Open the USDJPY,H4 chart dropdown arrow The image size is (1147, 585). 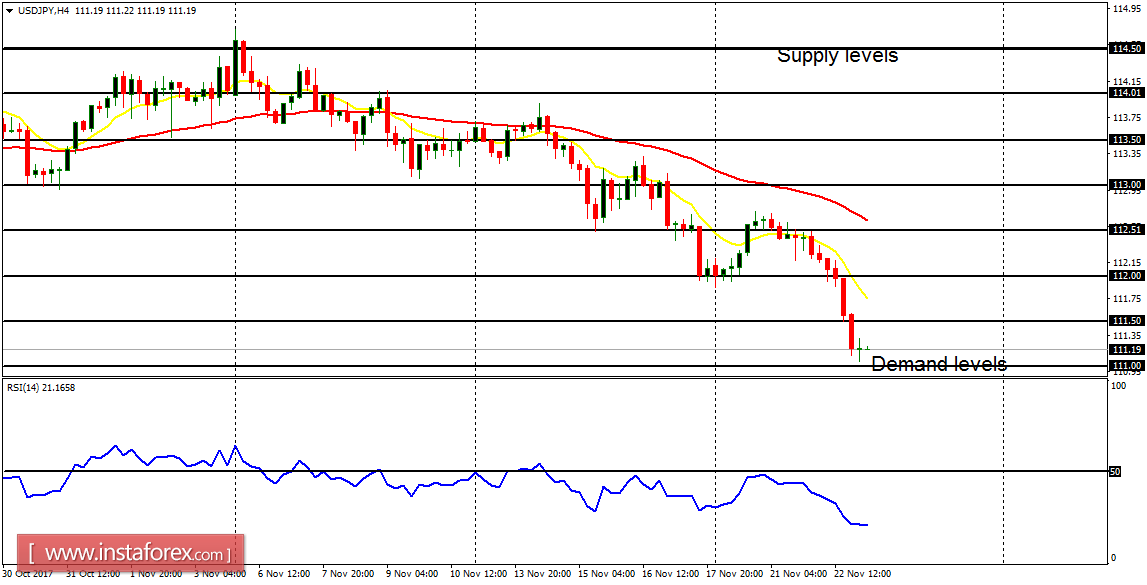point(9,11)
